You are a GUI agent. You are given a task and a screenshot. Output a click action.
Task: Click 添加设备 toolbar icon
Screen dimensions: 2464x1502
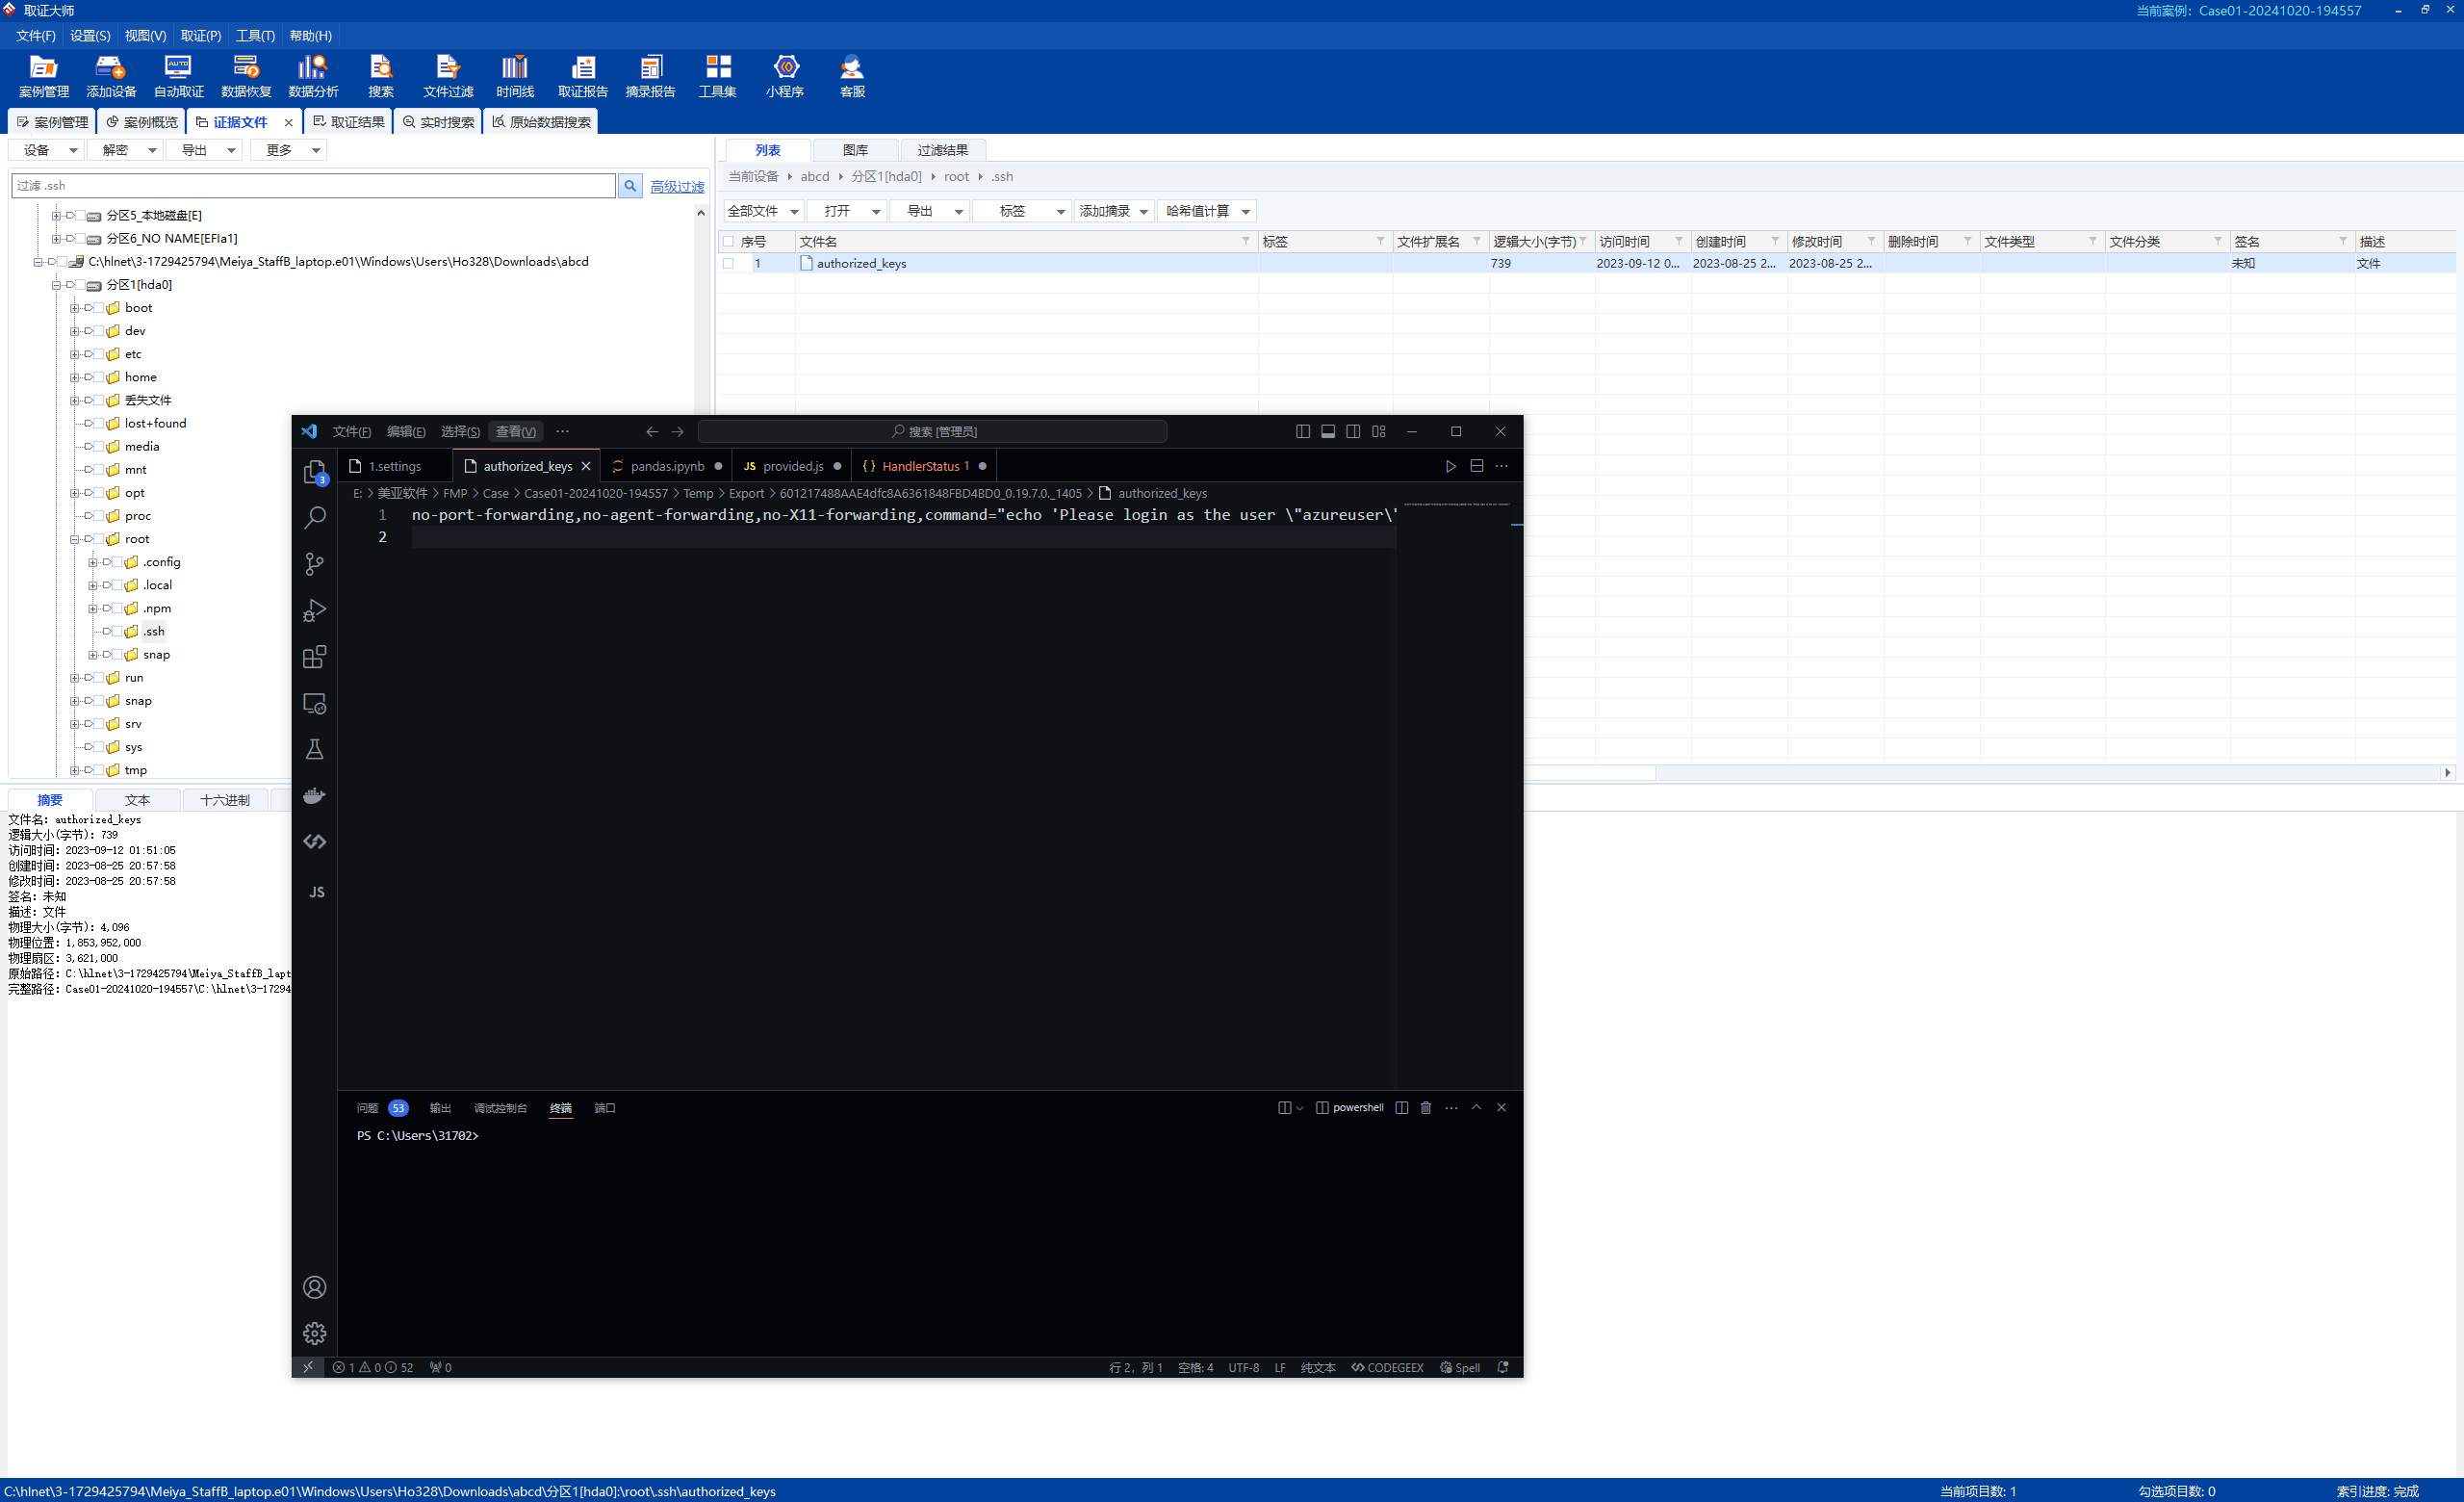(111, 76)
